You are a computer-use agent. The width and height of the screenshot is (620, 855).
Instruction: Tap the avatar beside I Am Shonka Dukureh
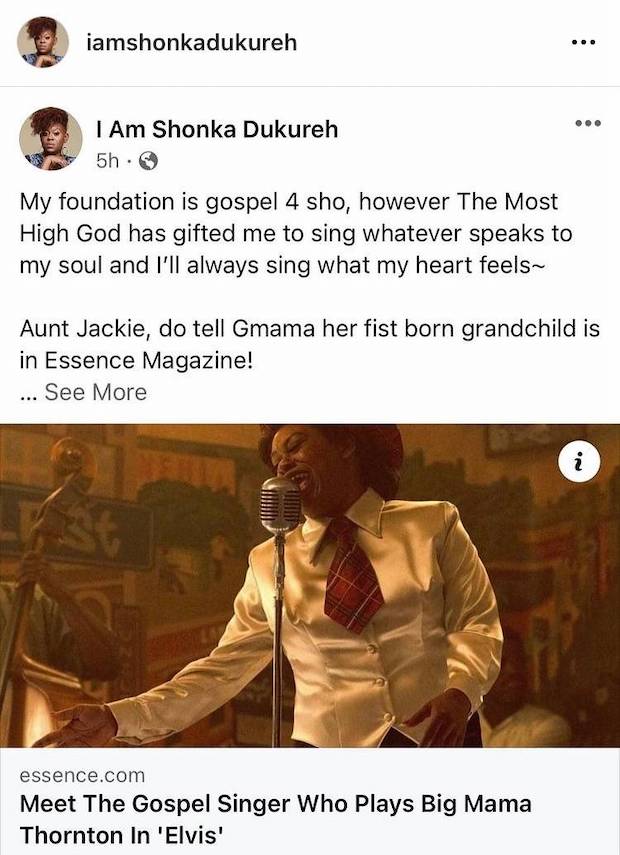(x=51, y=139)
